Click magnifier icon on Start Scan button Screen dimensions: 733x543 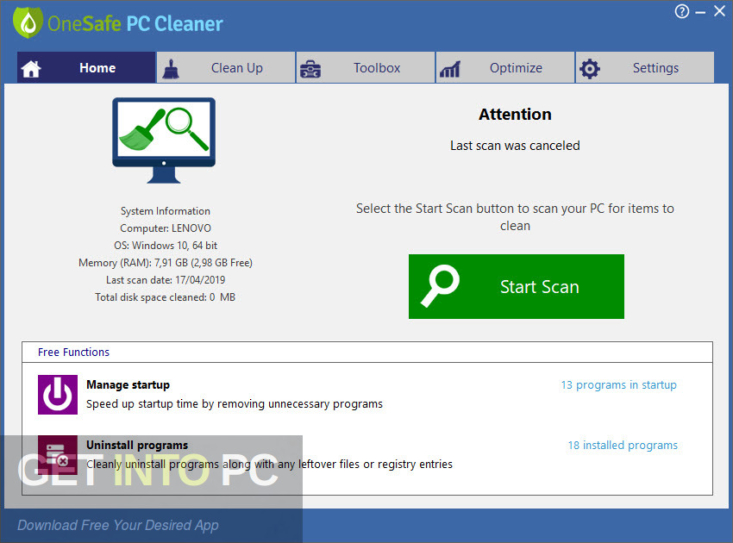pyautogui.click(x=440, y=286)
